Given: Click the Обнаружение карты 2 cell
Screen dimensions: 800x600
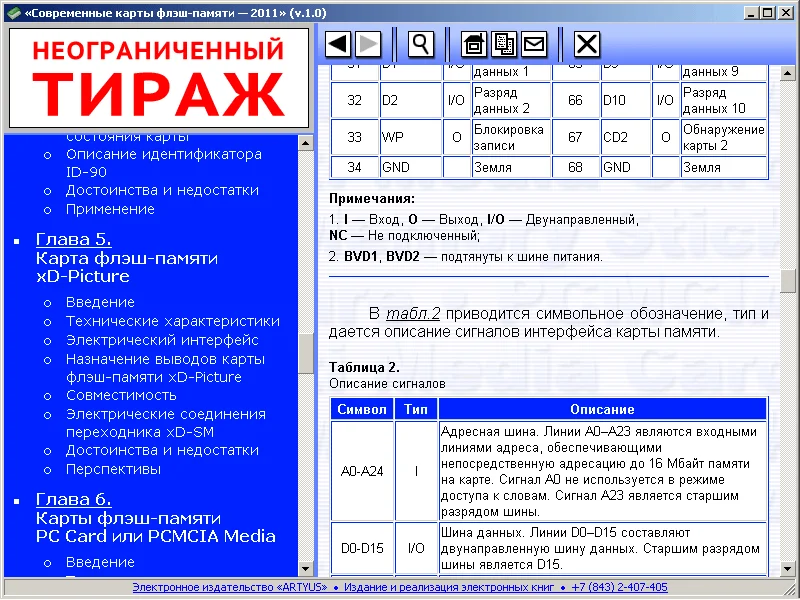Looking at the screenshot, I should pyautogui.click(x=724, y=137).
